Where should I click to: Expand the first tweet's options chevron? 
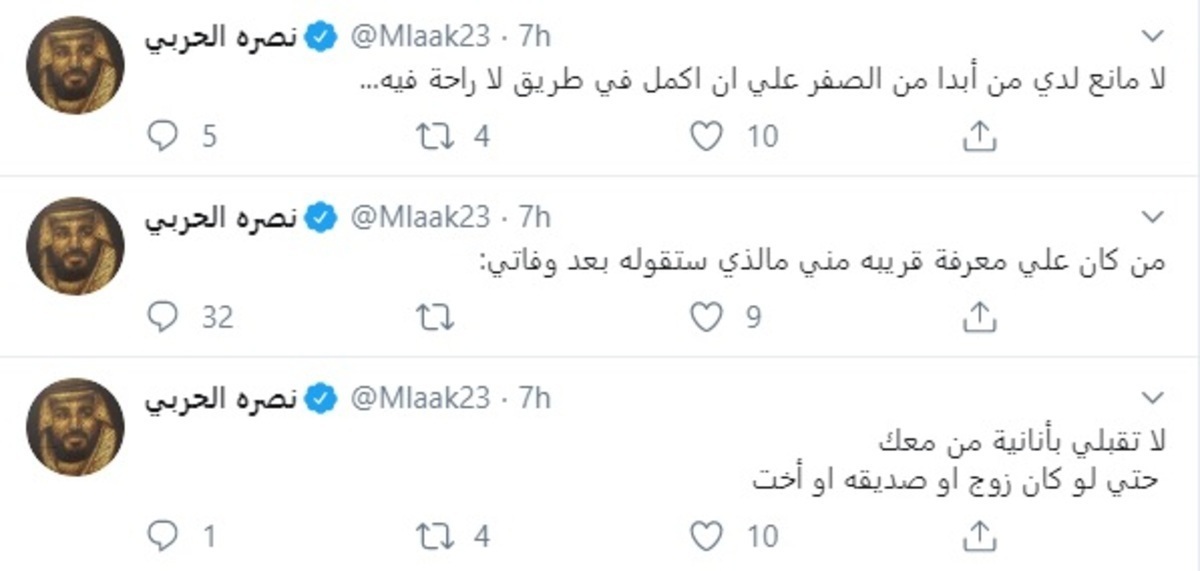[1153, 37]
